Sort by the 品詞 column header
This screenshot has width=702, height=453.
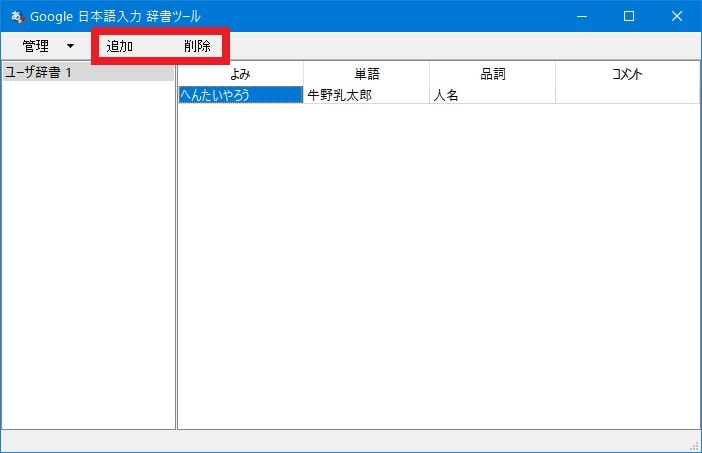(492, 74)
